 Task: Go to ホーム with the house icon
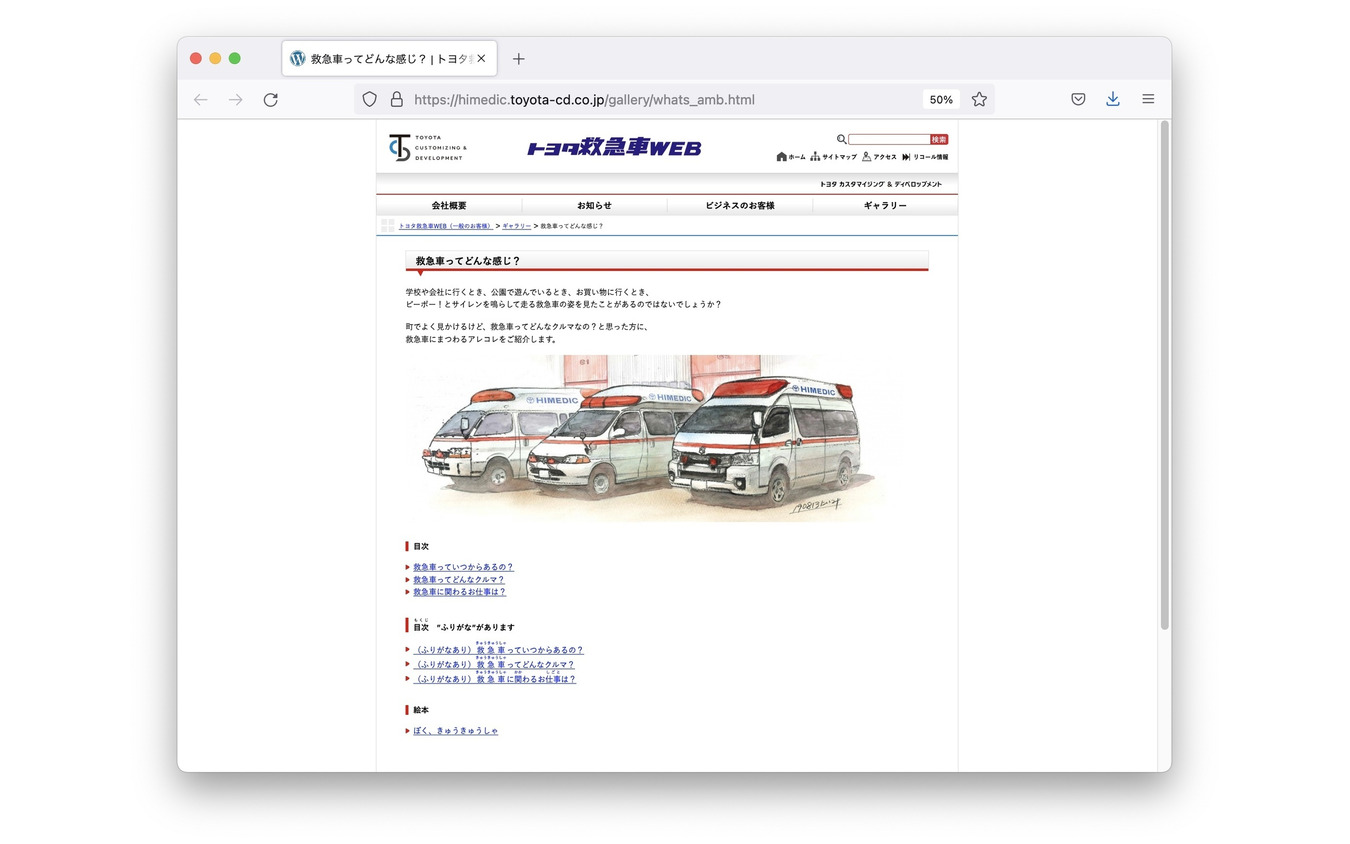point(790,157)
